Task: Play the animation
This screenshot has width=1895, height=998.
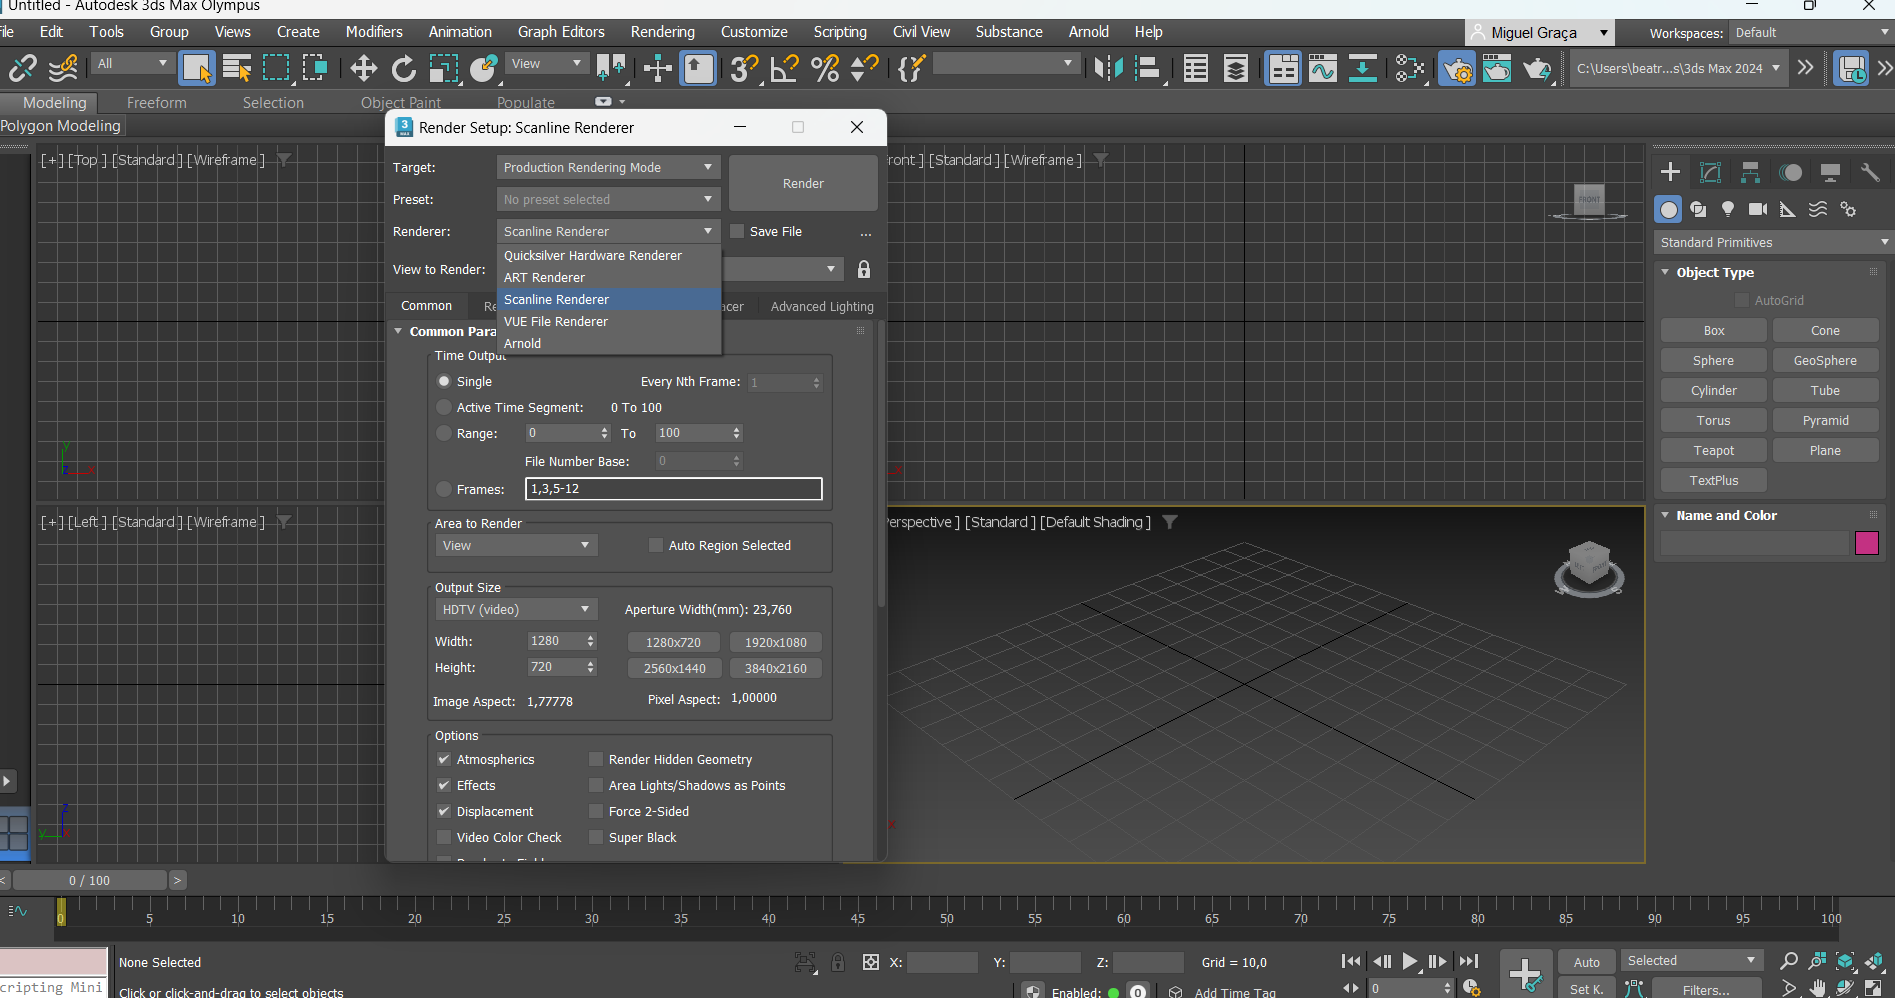Action: point(1410,961)
